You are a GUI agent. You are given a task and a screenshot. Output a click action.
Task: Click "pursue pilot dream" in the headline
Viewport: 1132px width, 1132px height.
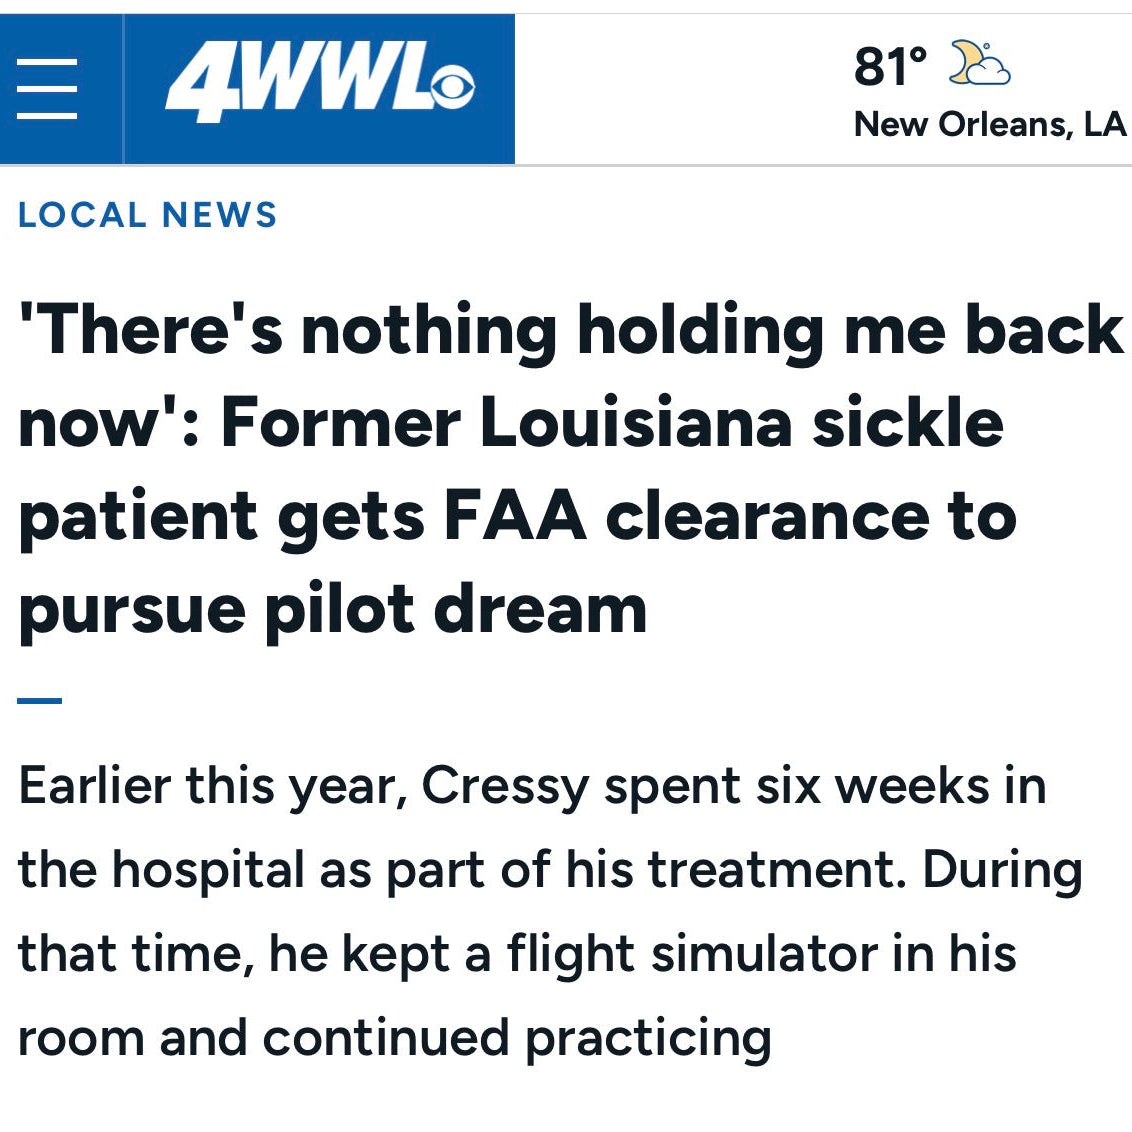tap(332, 611)
